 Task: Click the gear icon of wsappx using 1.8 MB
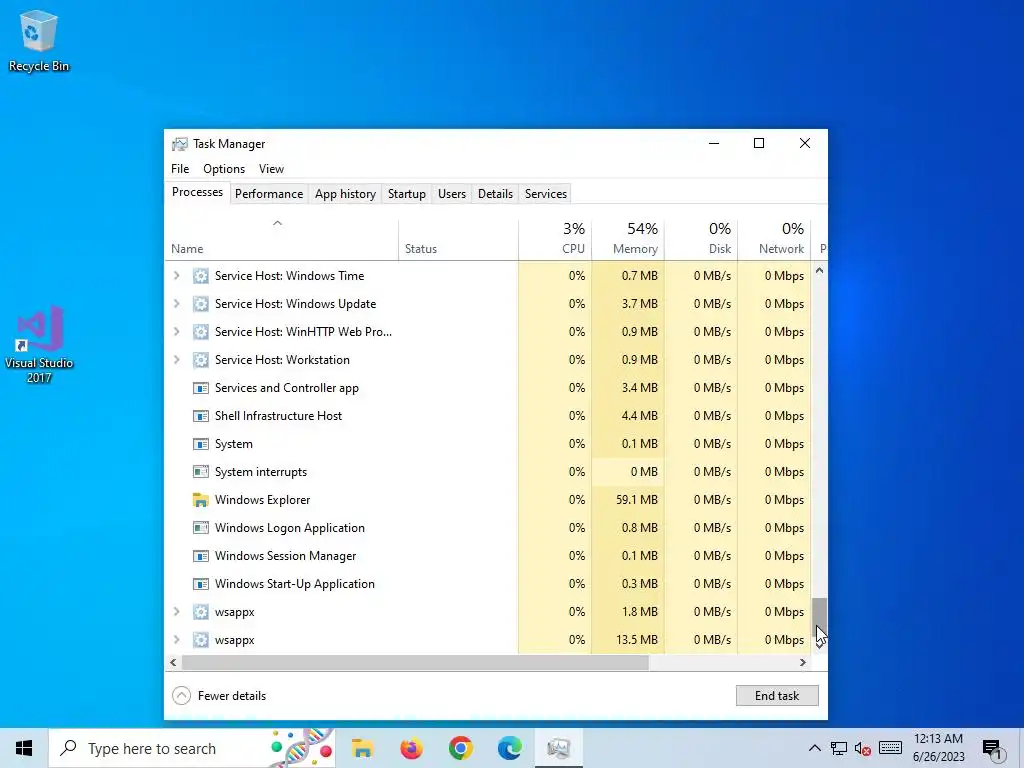[x=200, y=612]
